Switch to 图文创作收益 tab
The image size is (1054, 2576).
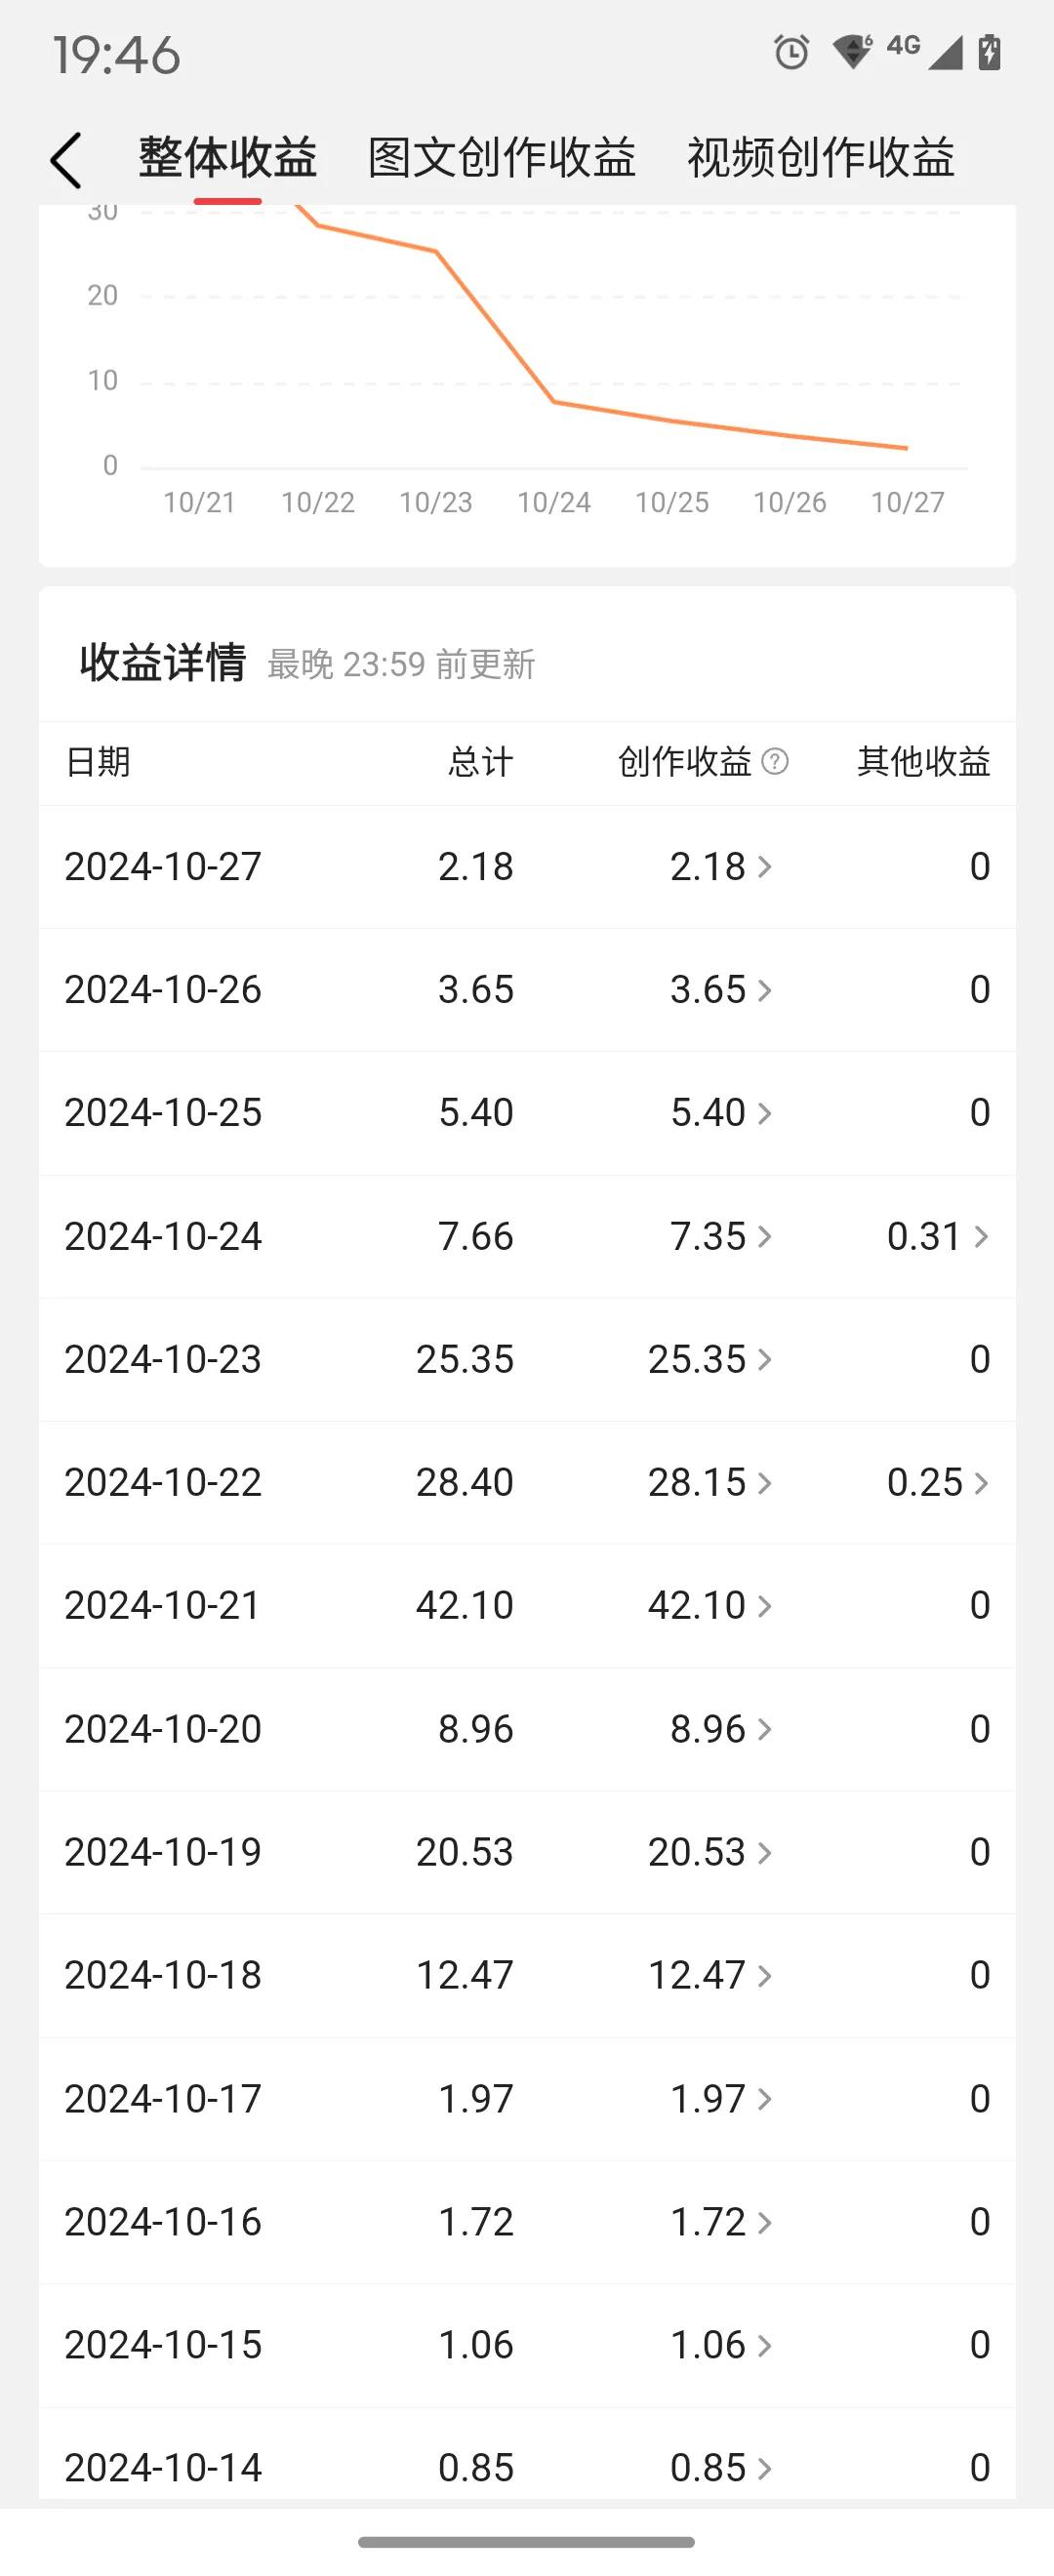[x=502, y=158]
